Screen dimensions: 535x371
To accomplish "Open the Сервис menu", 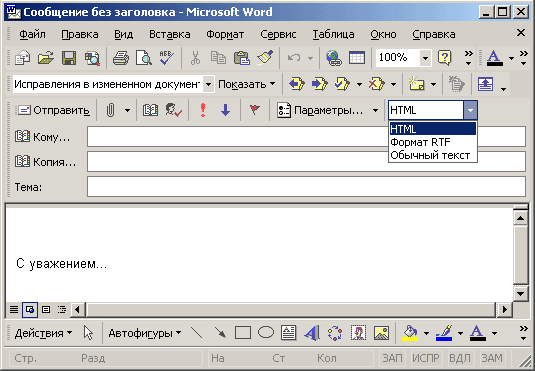I will 278,34.
